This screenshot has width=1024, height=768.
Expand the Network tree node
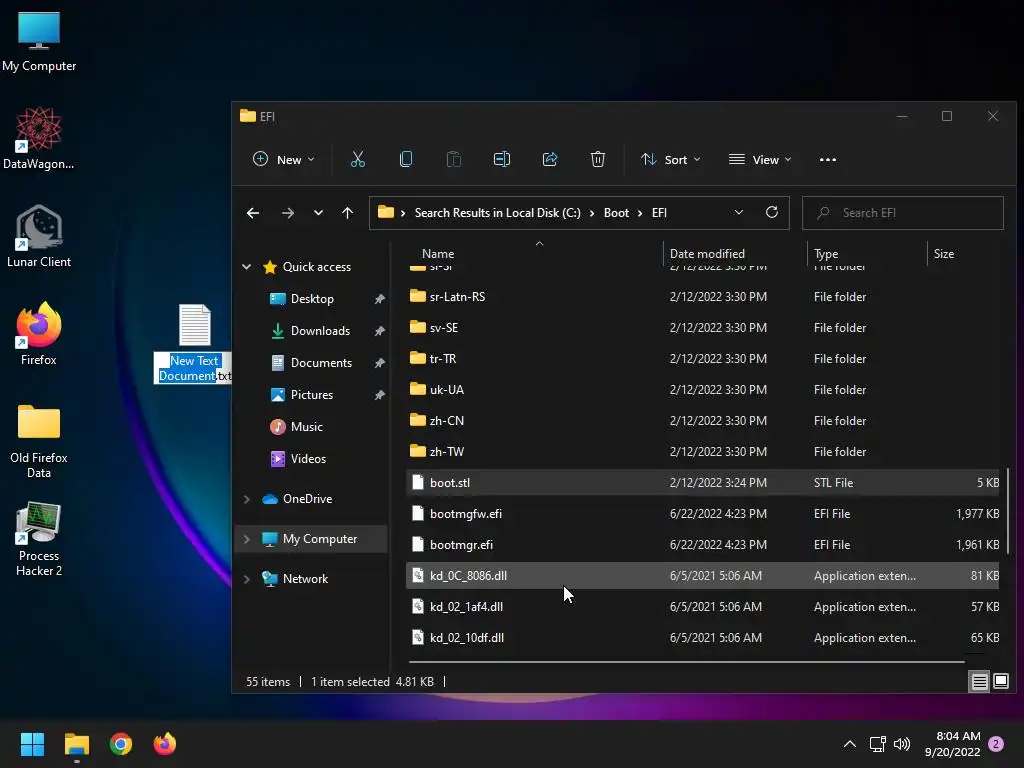pyautogui.click(x=247, y=579)
